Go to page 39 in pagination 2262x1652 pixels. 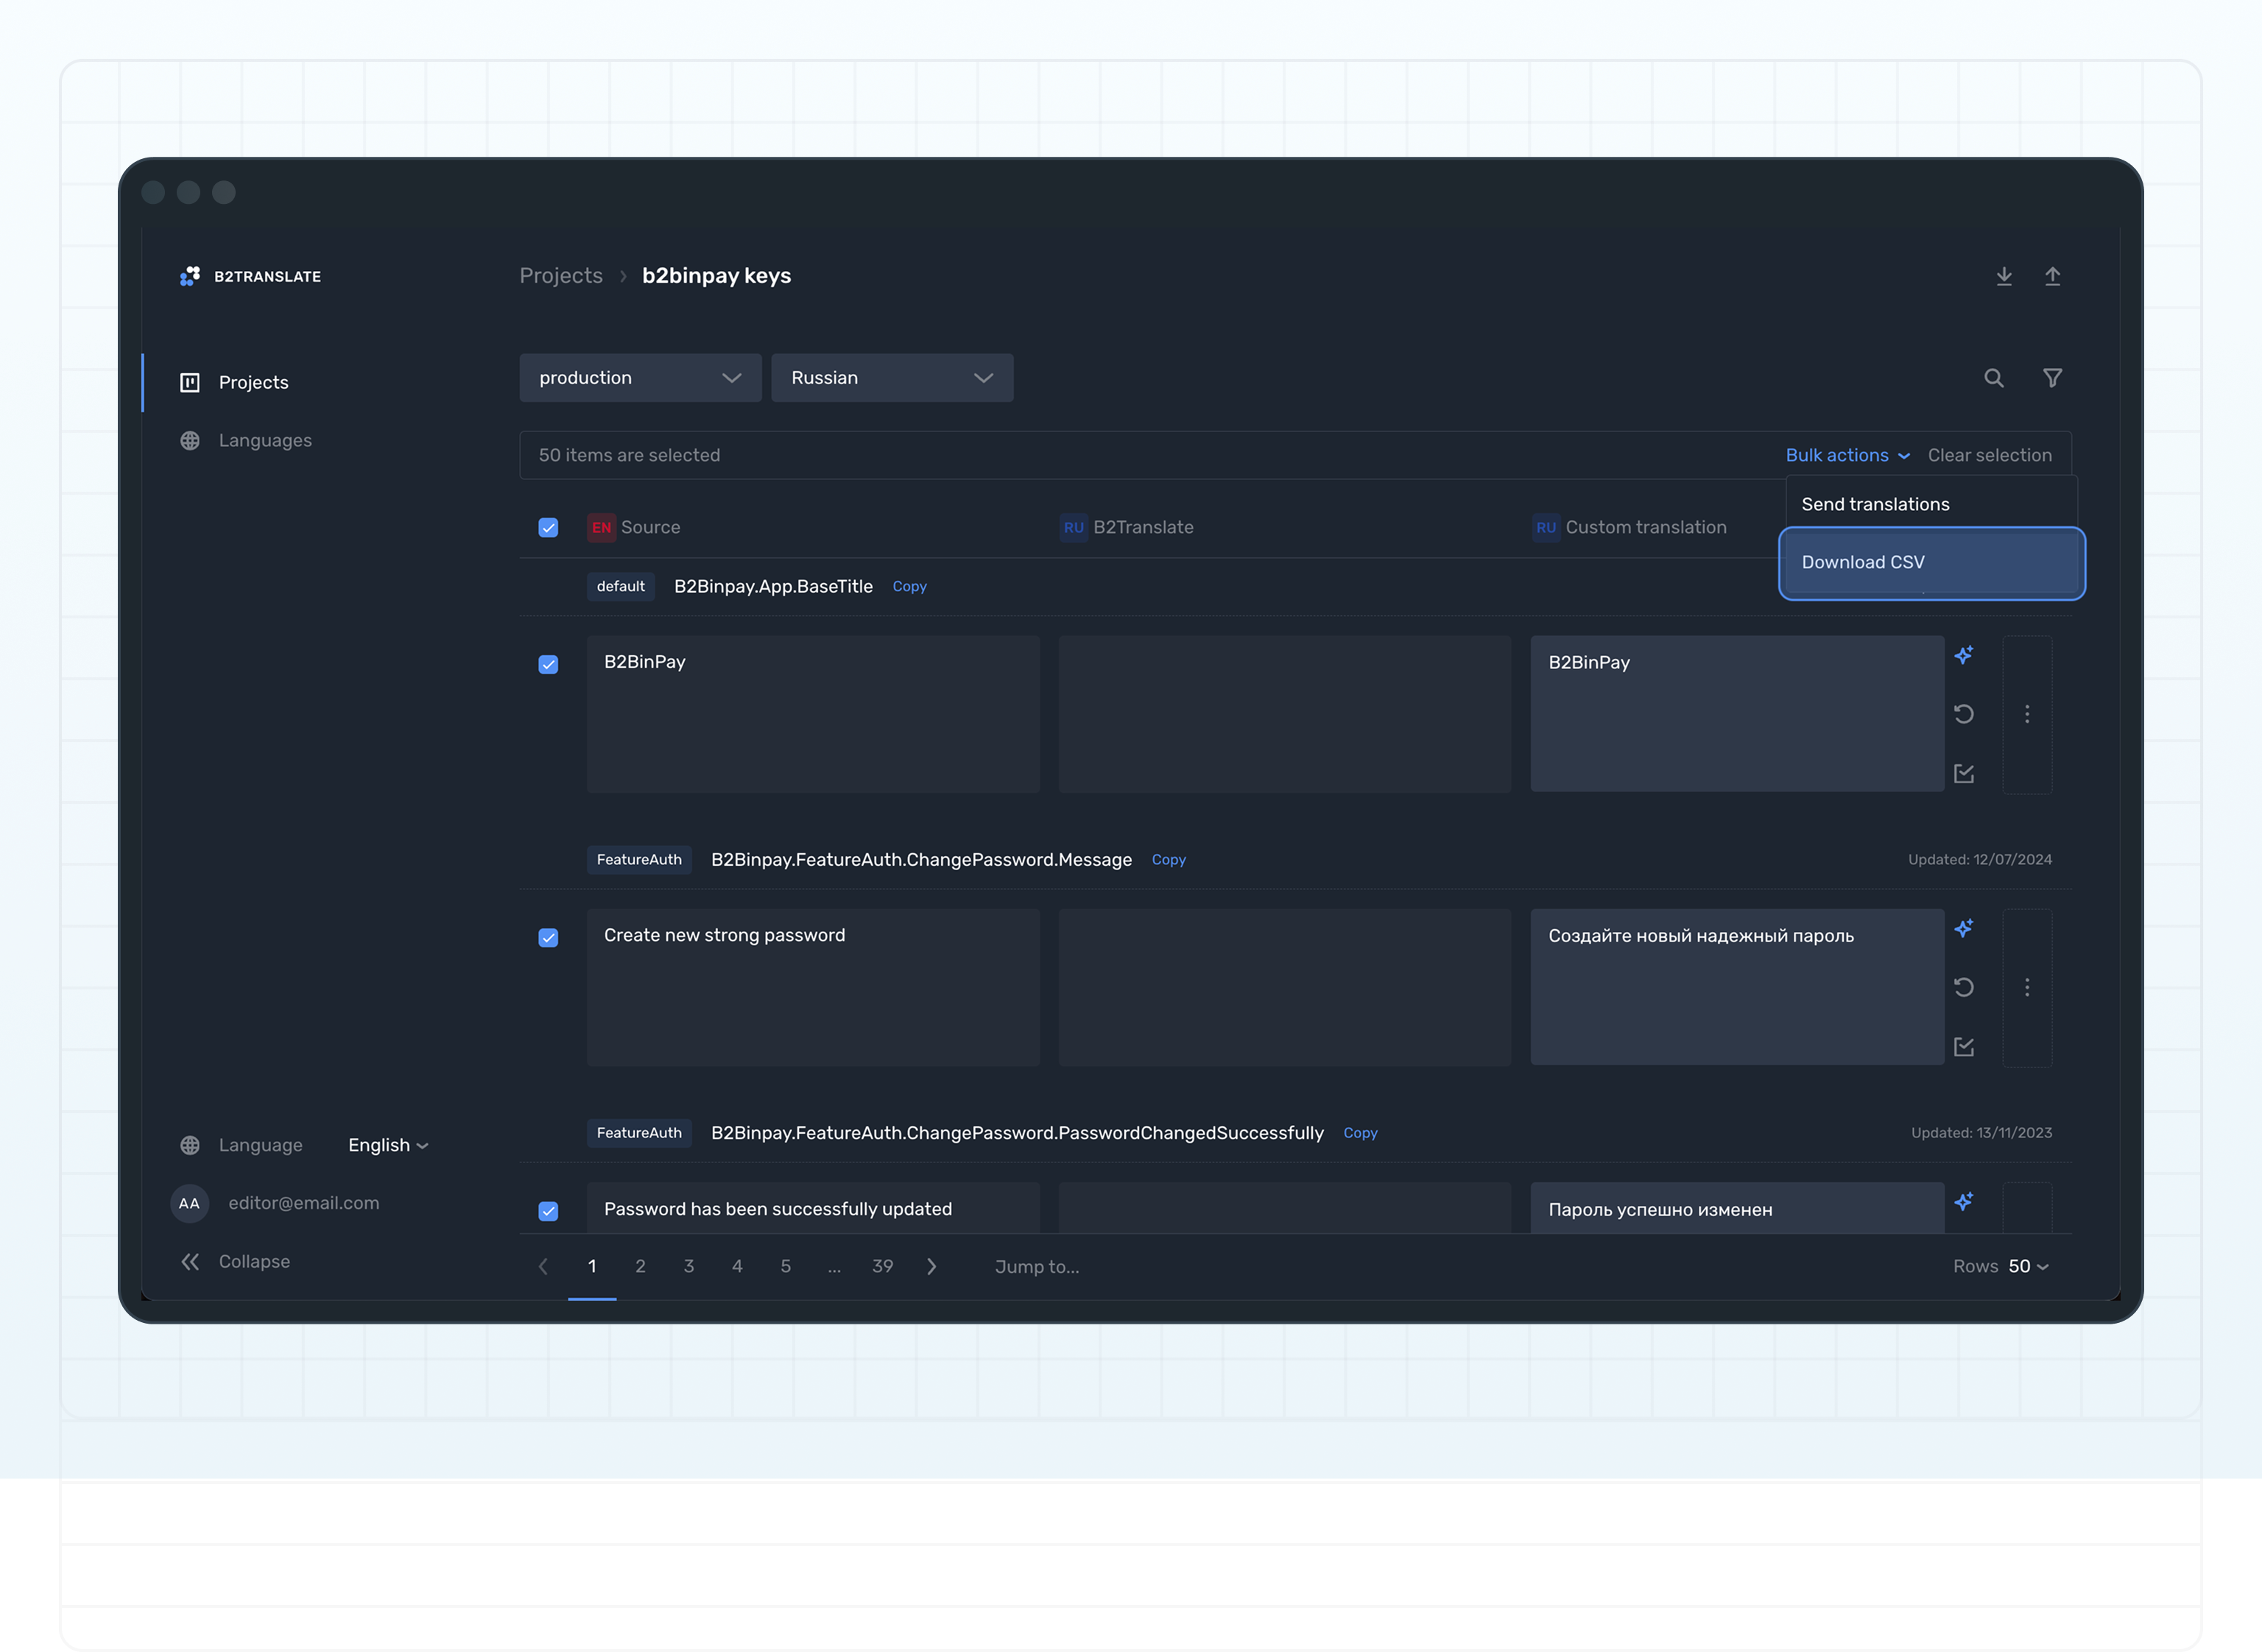click(882, 1266)
